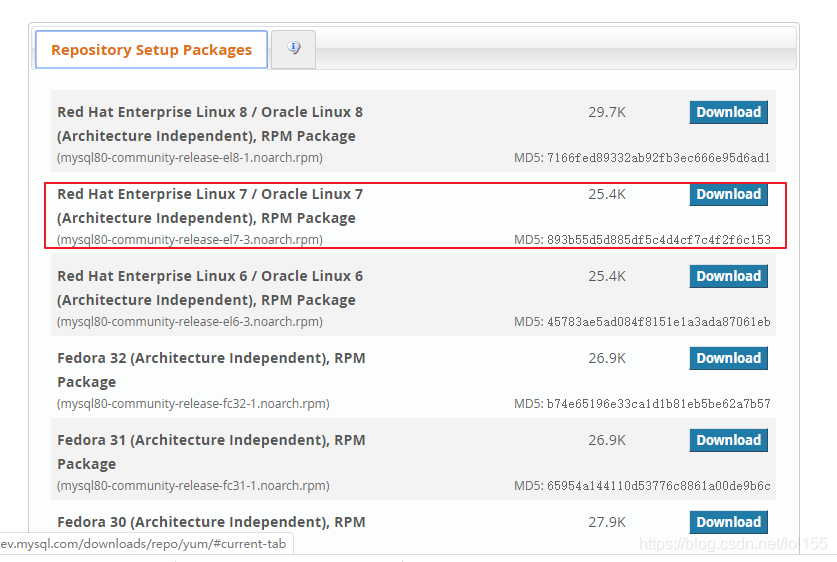The height and width of the screenshot is (562, 837).
Task: Select the Red Hat Enterprise Linux 6 title
Action: coord(210,288)
